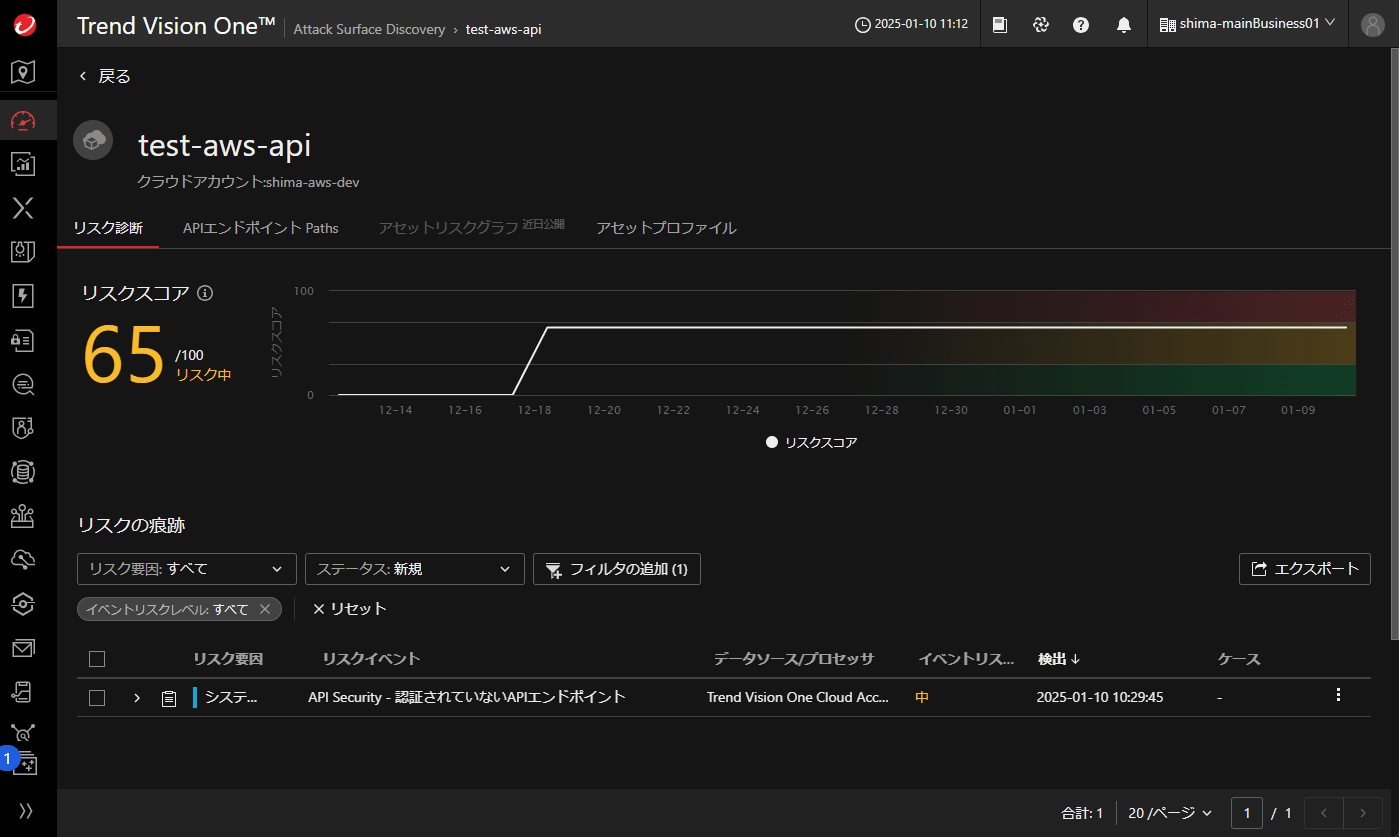The image size is (1399, 837).
Task: Click イベントリス... column header
Action: [x=966, y=659]
